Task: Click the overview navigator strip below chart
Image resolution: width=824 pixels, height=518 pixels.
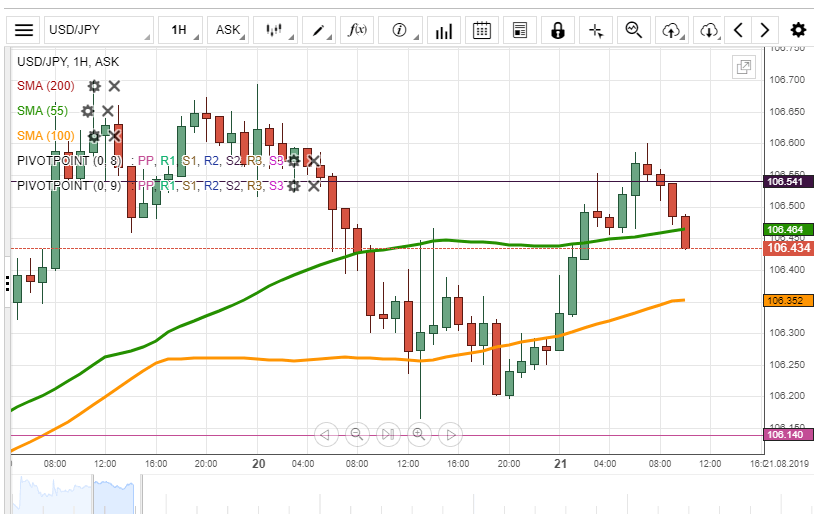Action: coord(380,495)
